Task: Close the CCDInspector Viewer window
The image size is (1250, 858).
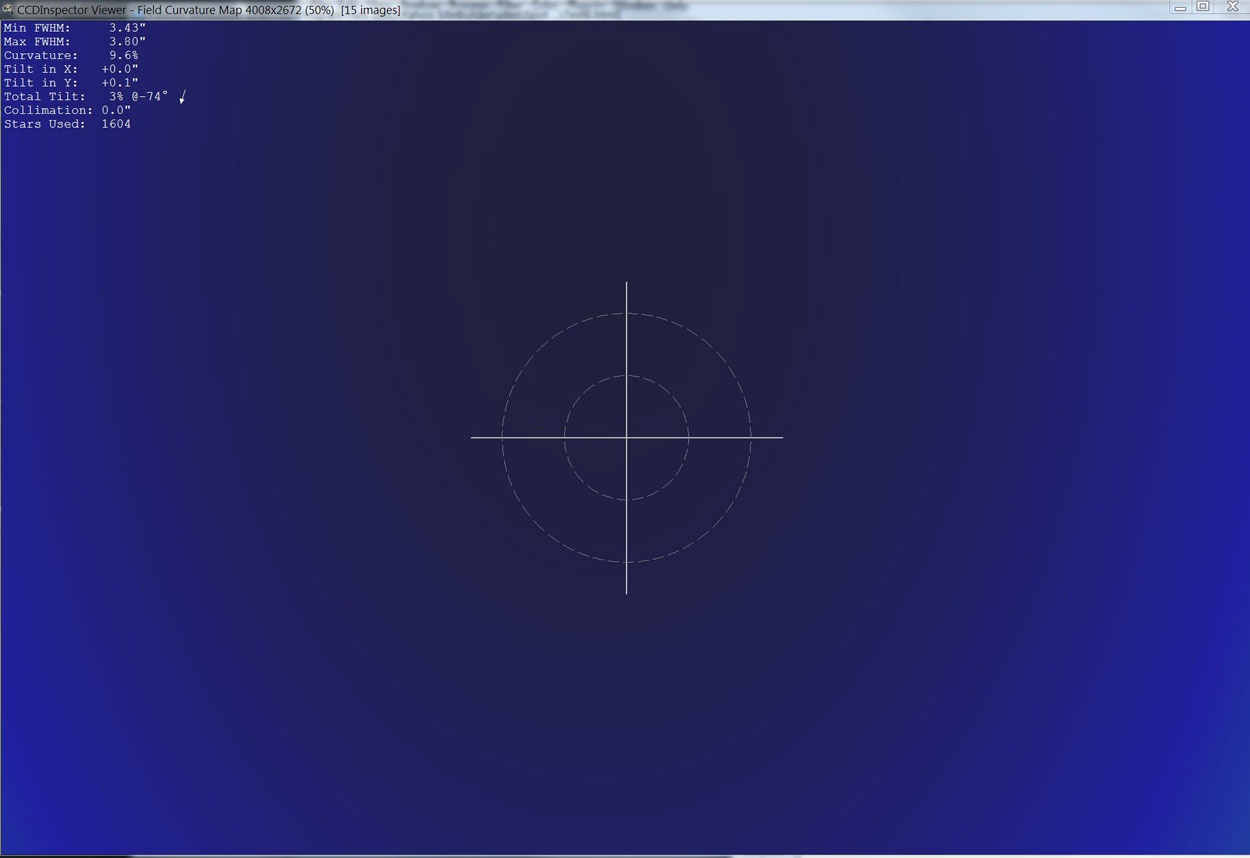Action: [x=1232, y=8]
